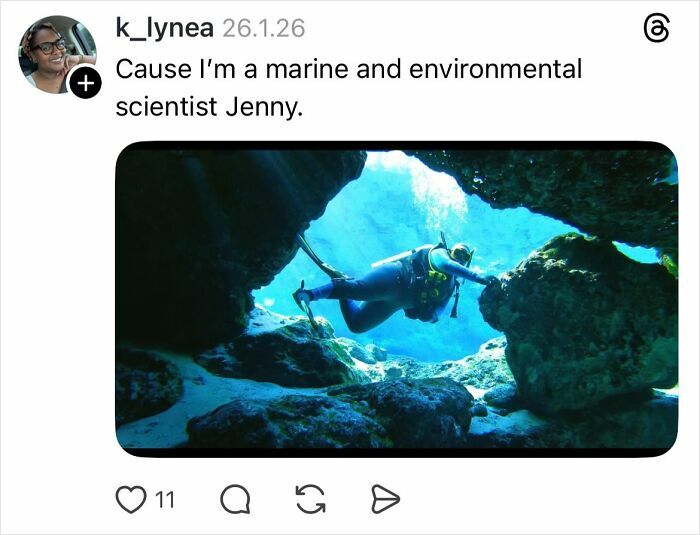Screen dimensions: 700x535
Task: Open the underwater diving photo
Action: (396, 298)
